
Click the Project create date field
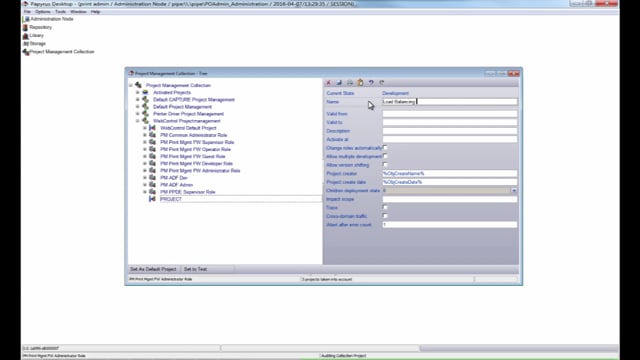(450, 182)
